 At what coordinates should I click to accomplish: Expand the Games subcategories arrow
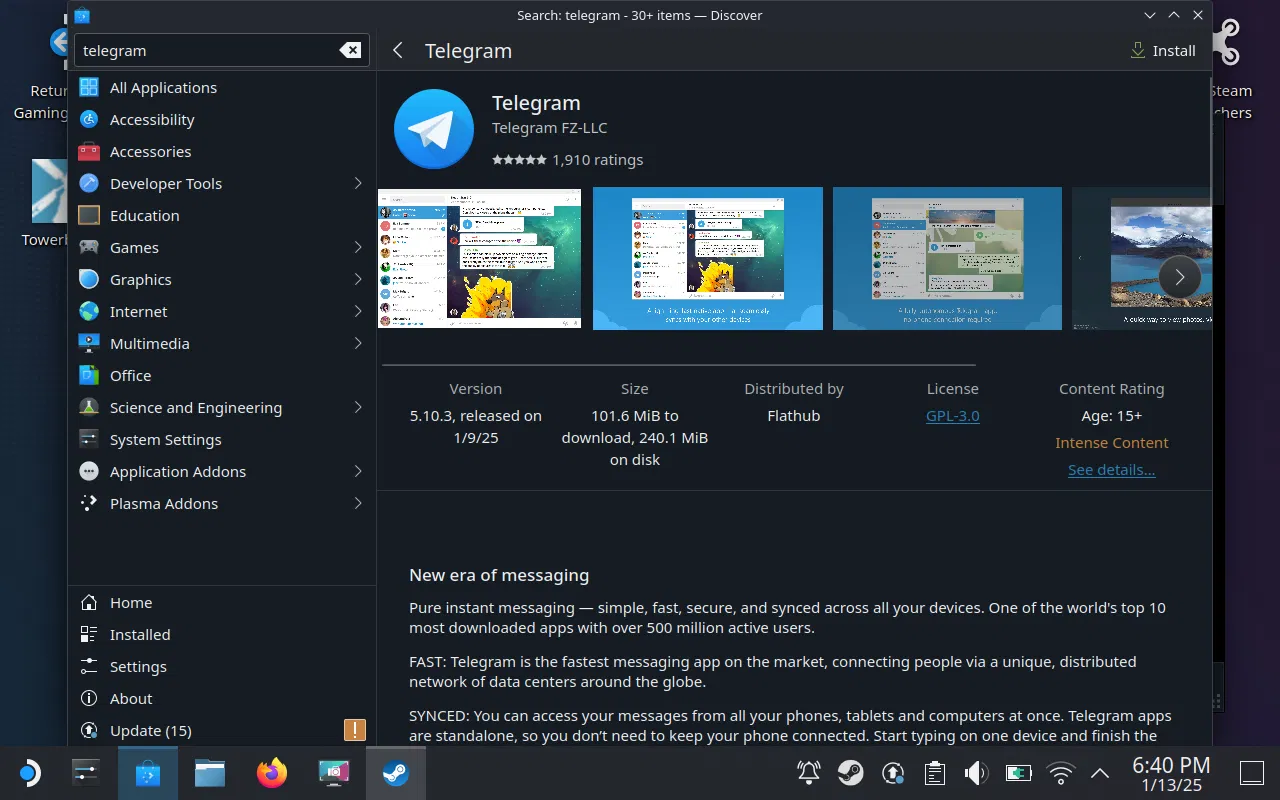click(x=357, y=248)
